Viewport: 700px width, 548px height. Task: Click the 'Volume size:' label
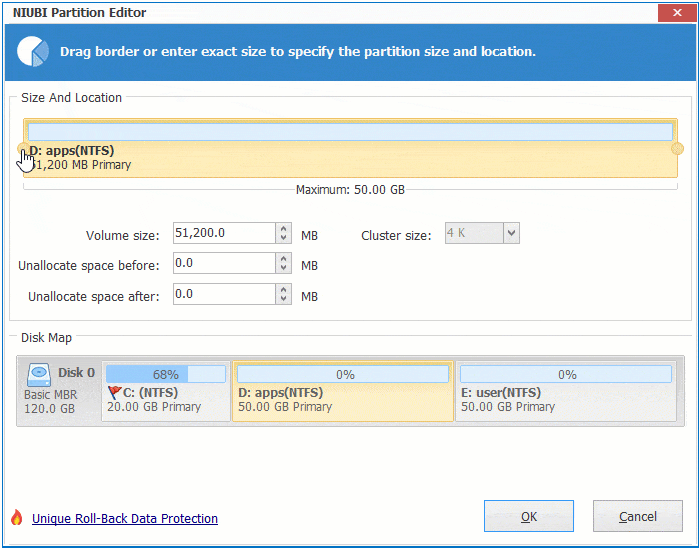pos(123,235)
